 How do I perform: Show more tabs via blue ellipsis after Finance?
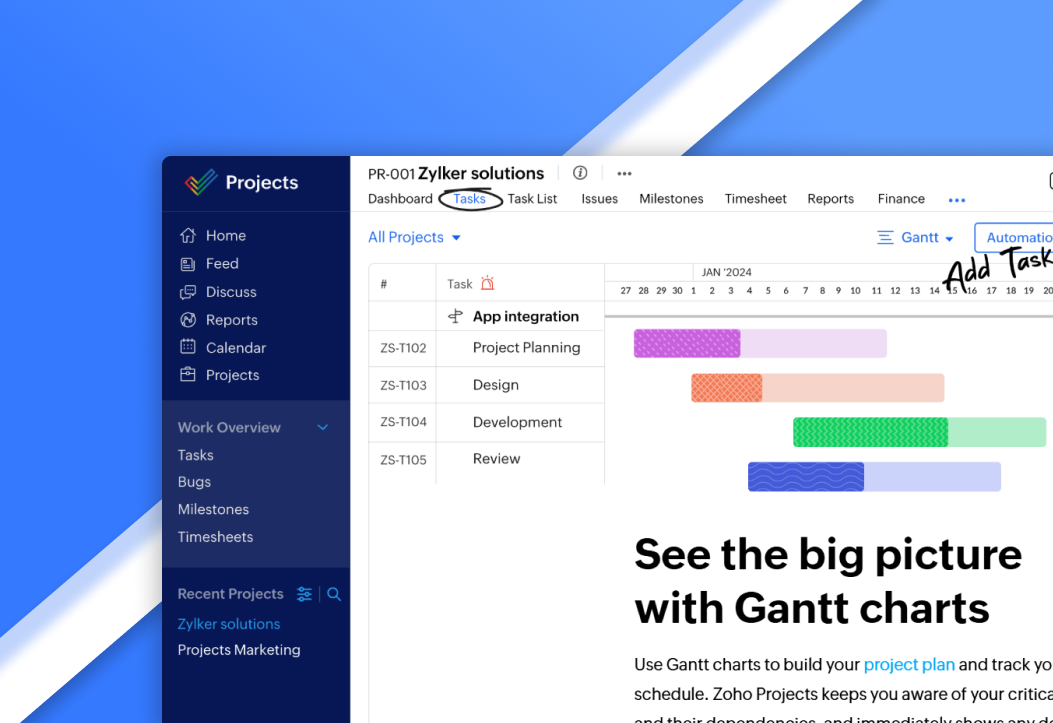(x=957, y=200)
